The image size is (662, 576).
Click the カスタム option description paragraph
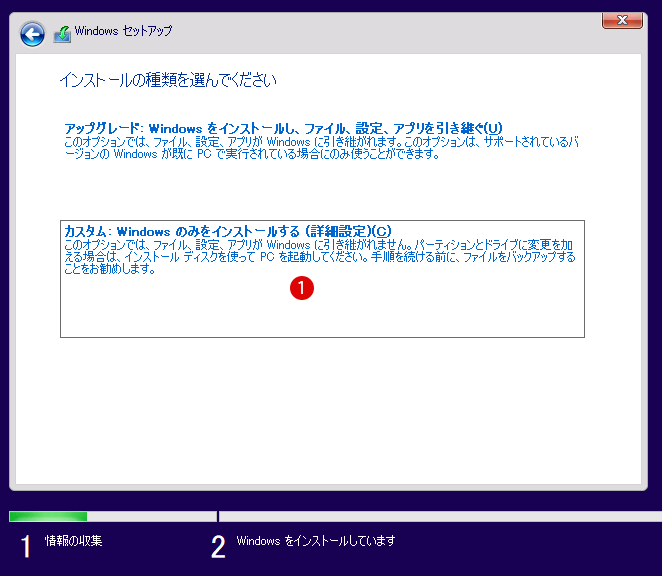coord(320,257)
